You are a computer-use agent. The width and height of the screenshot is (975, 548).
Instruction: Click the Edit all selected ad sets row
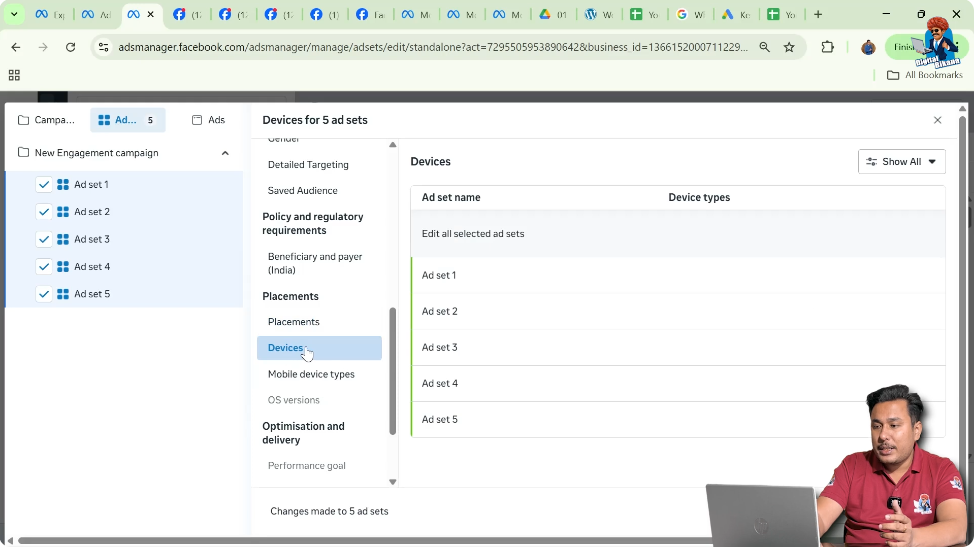tap(678, 234)
